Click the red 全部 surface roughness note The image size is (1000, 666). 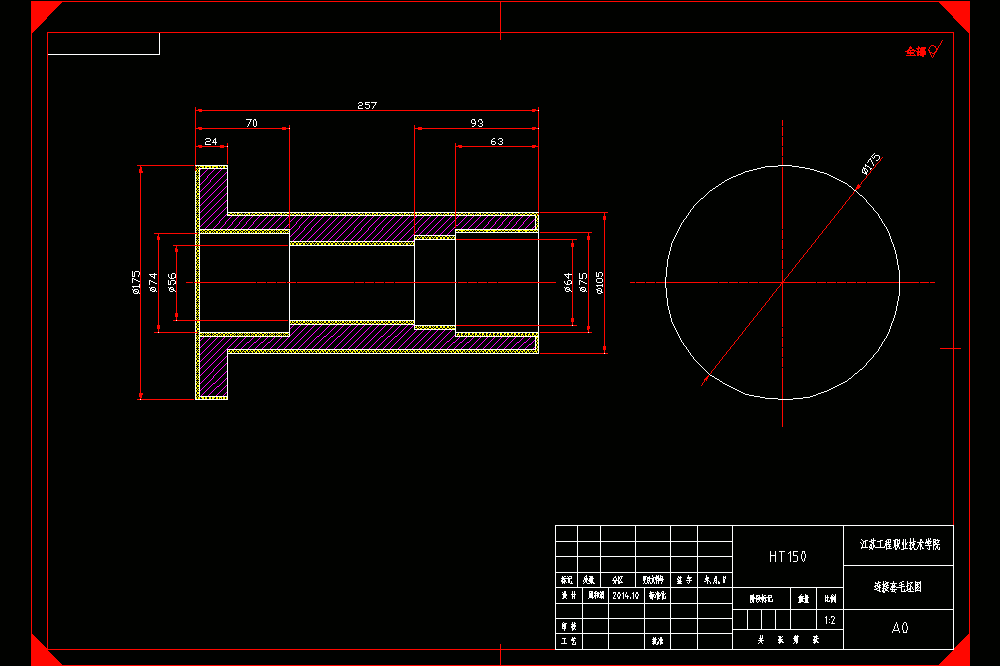pos(916,52)
